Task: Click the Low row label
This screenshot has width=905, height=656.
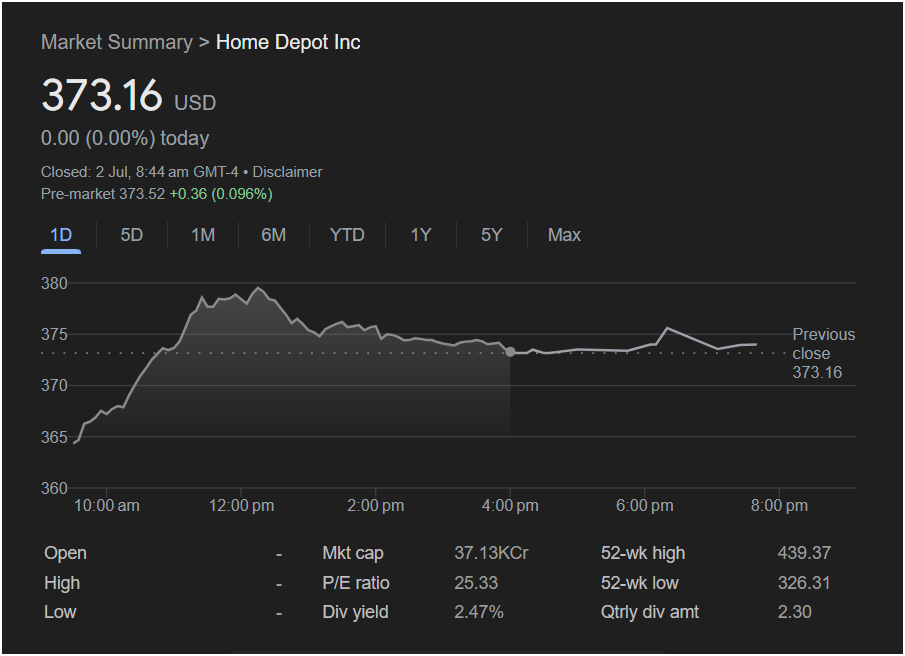Action: pos(60,612)
